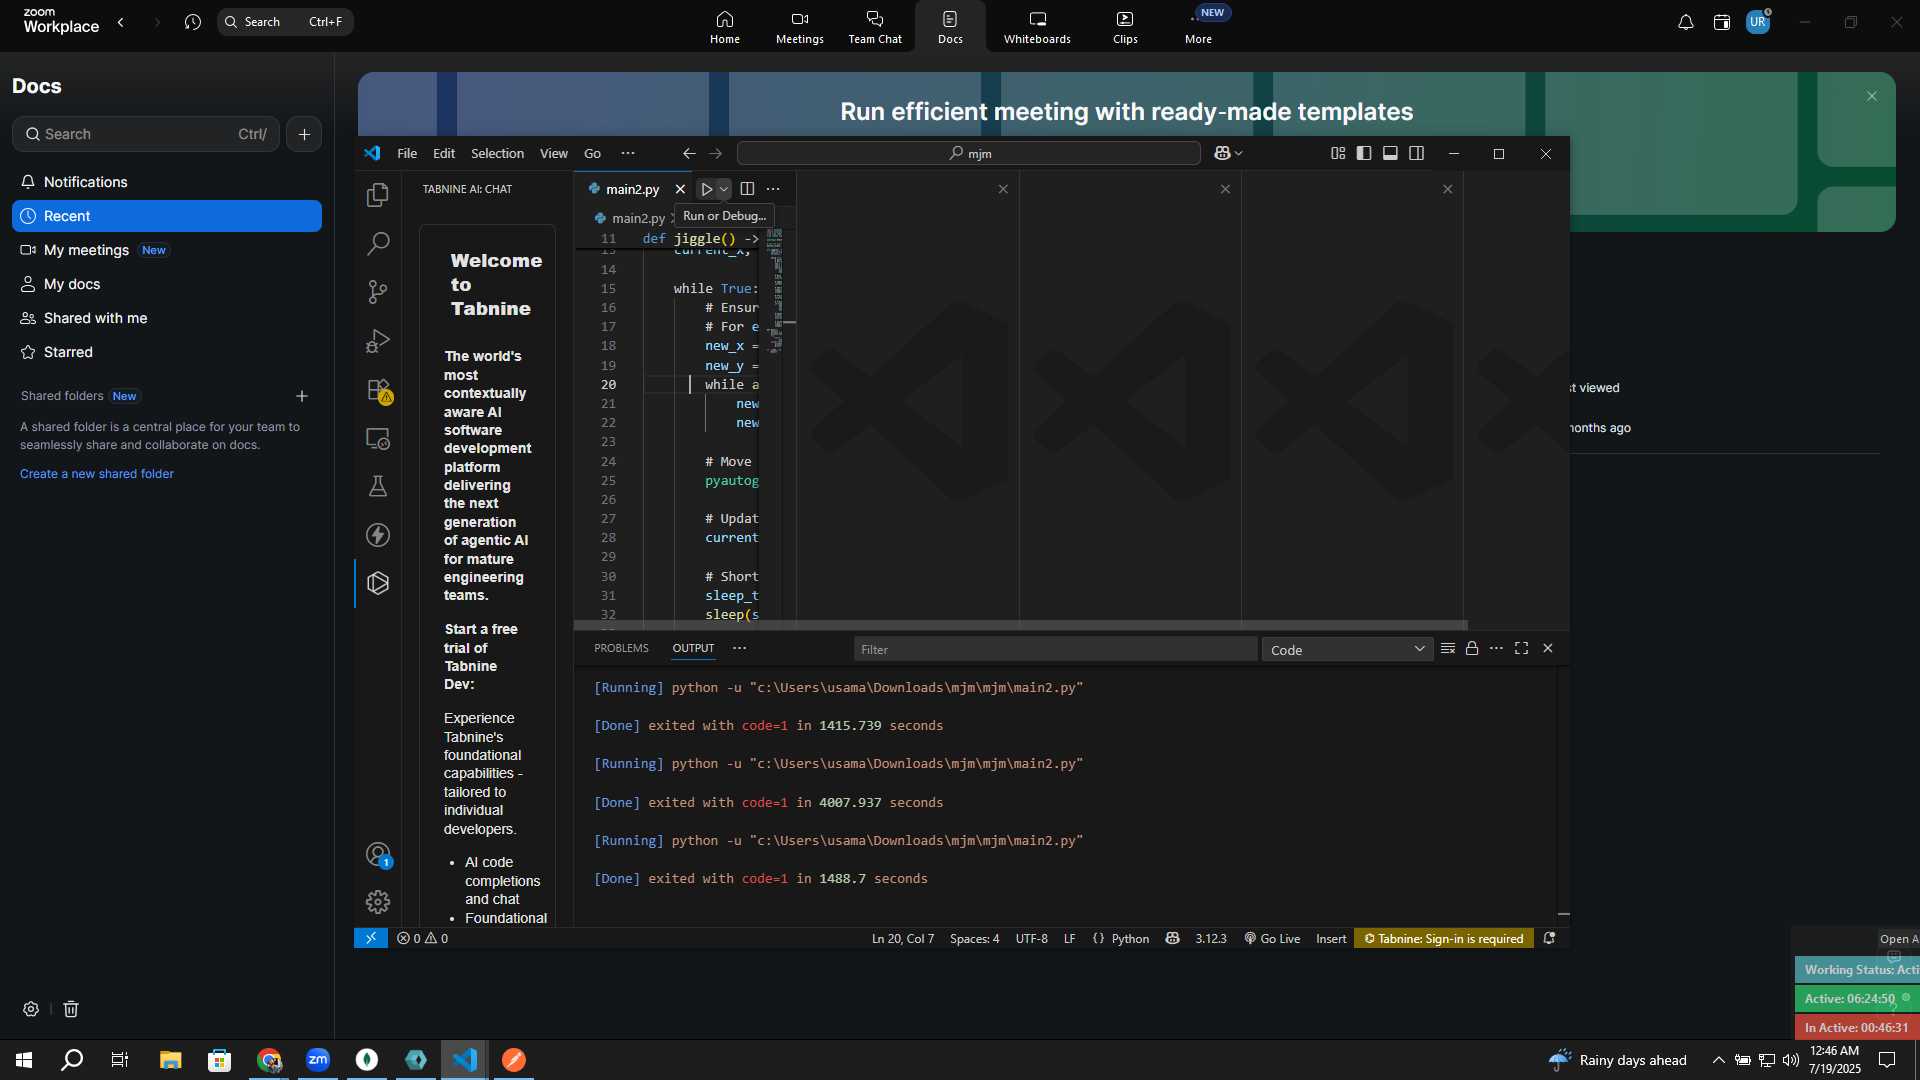This screenshot has width=1920, height=1080.
Task: Open the Thunder lightning-bolt view
Action: click(x=378, y=535)
